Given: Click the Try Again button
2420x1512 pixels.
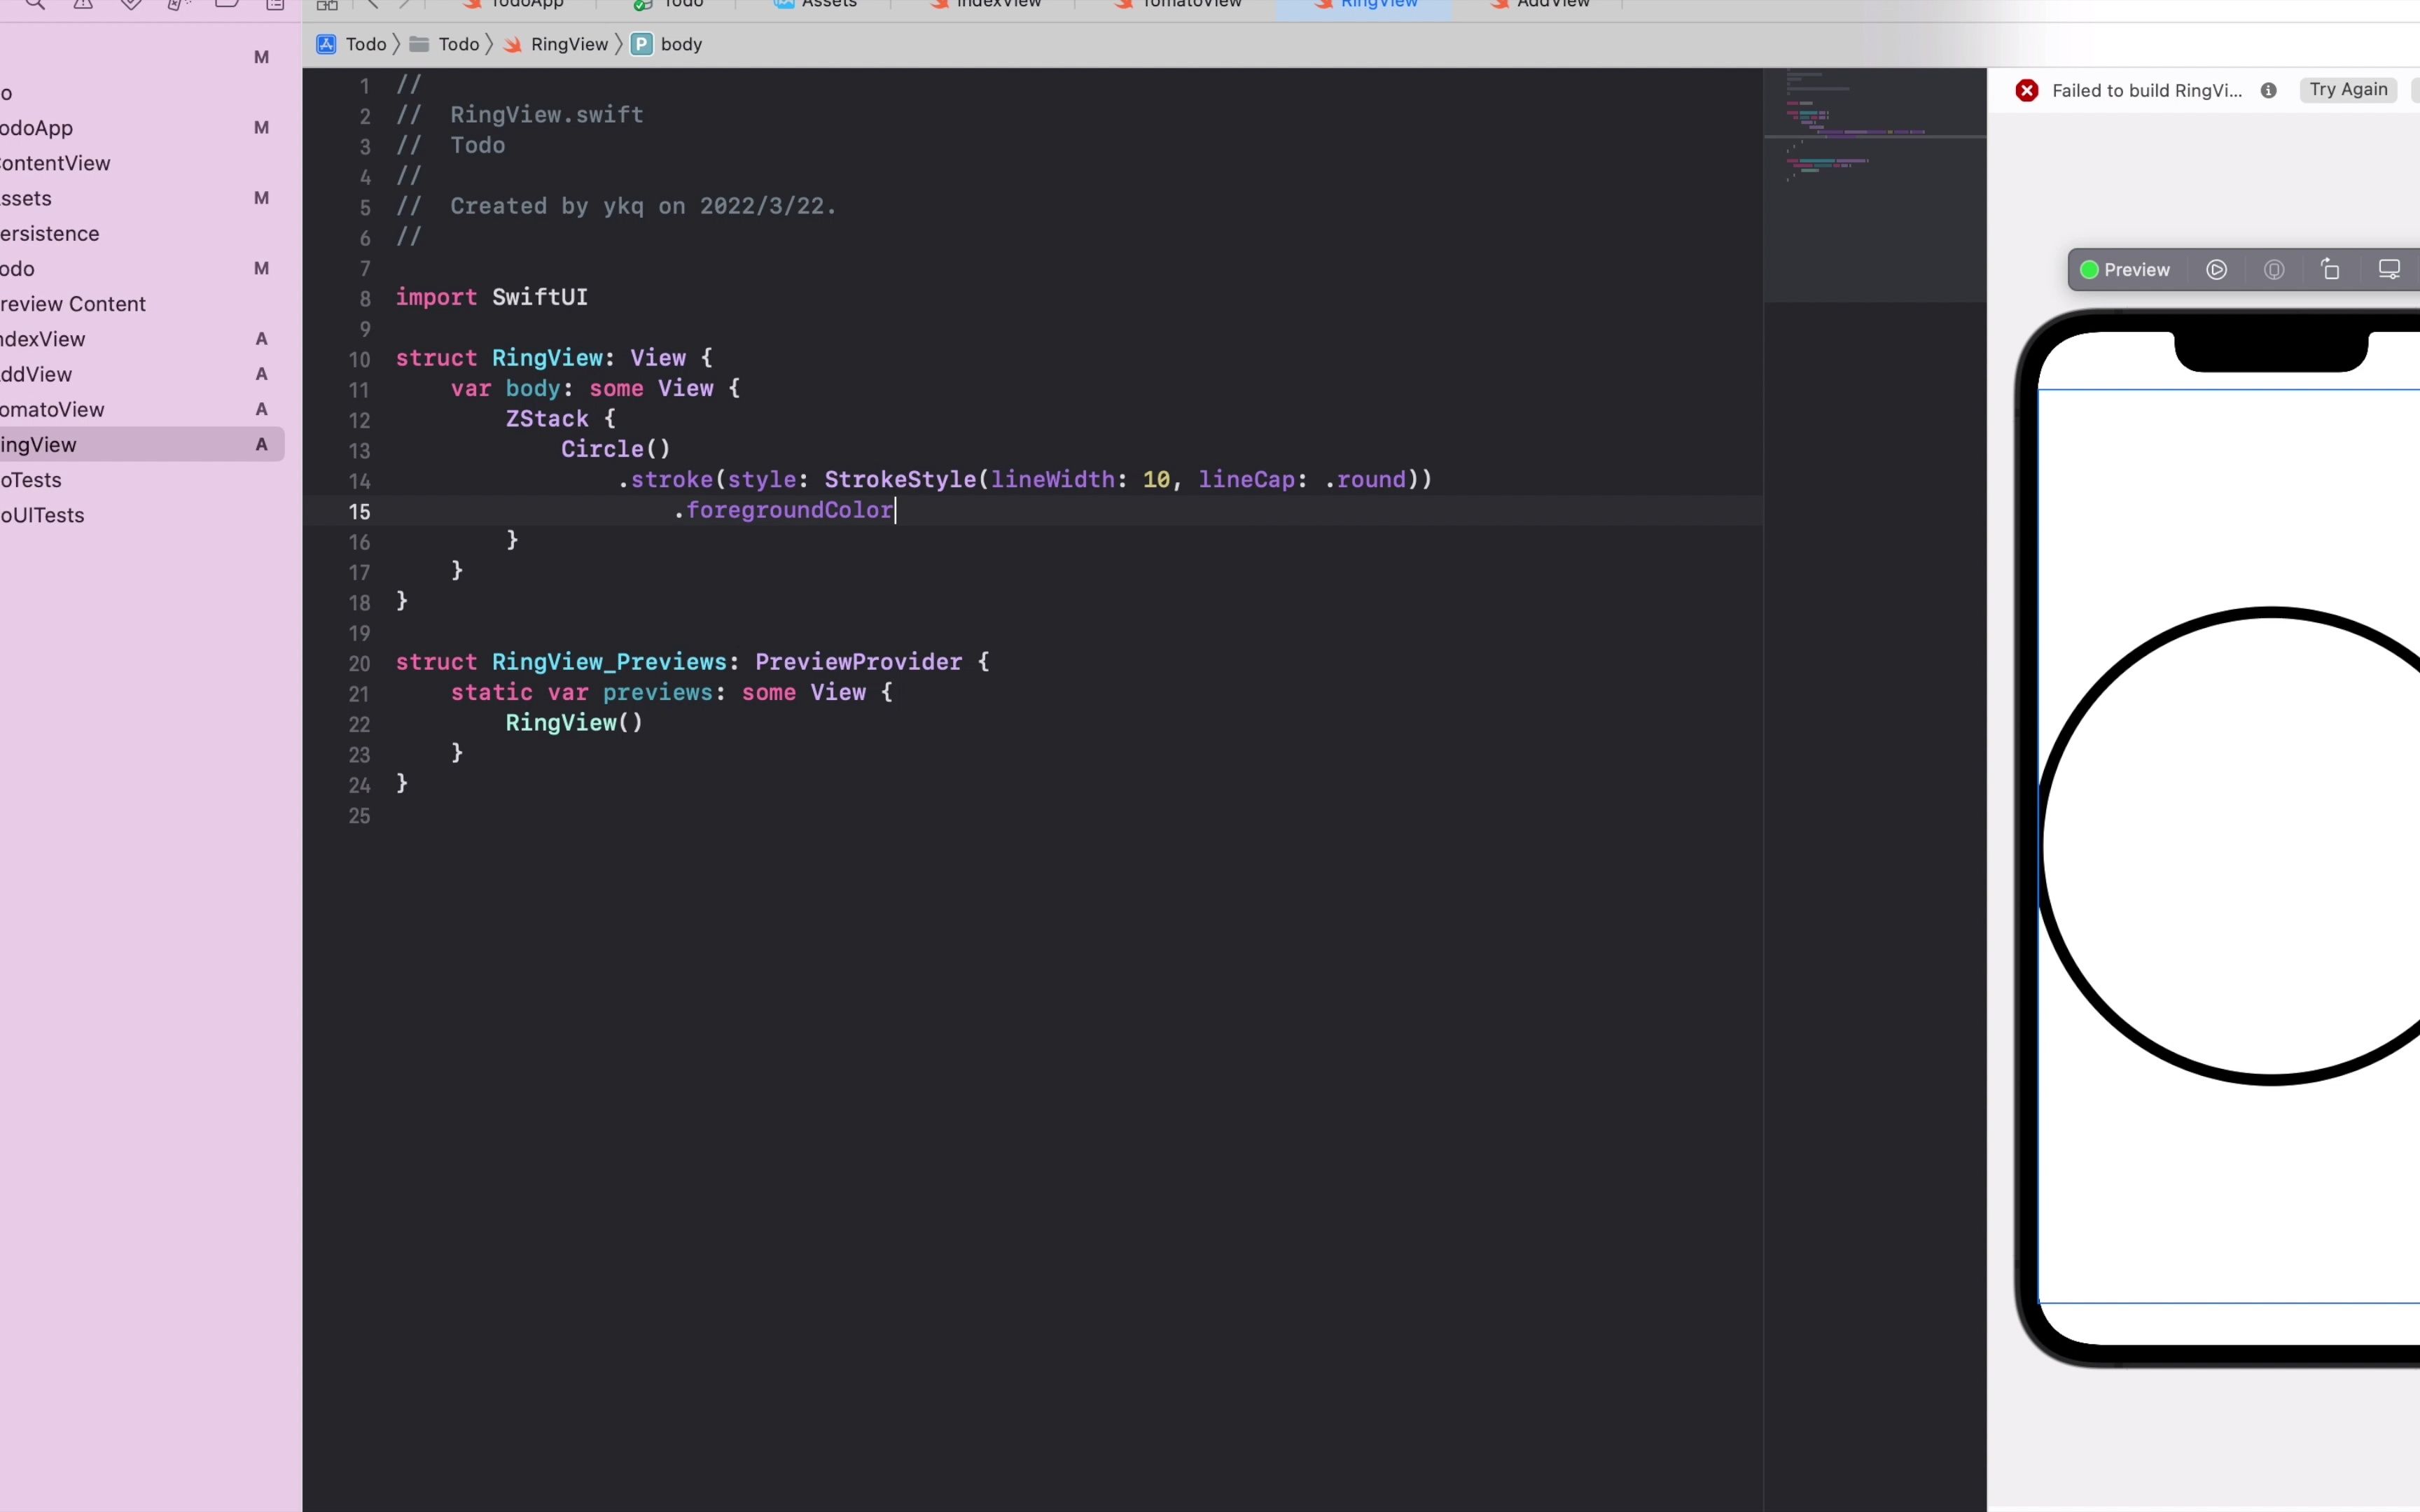Looking at the screenshot, I should tap(2347, 90).
